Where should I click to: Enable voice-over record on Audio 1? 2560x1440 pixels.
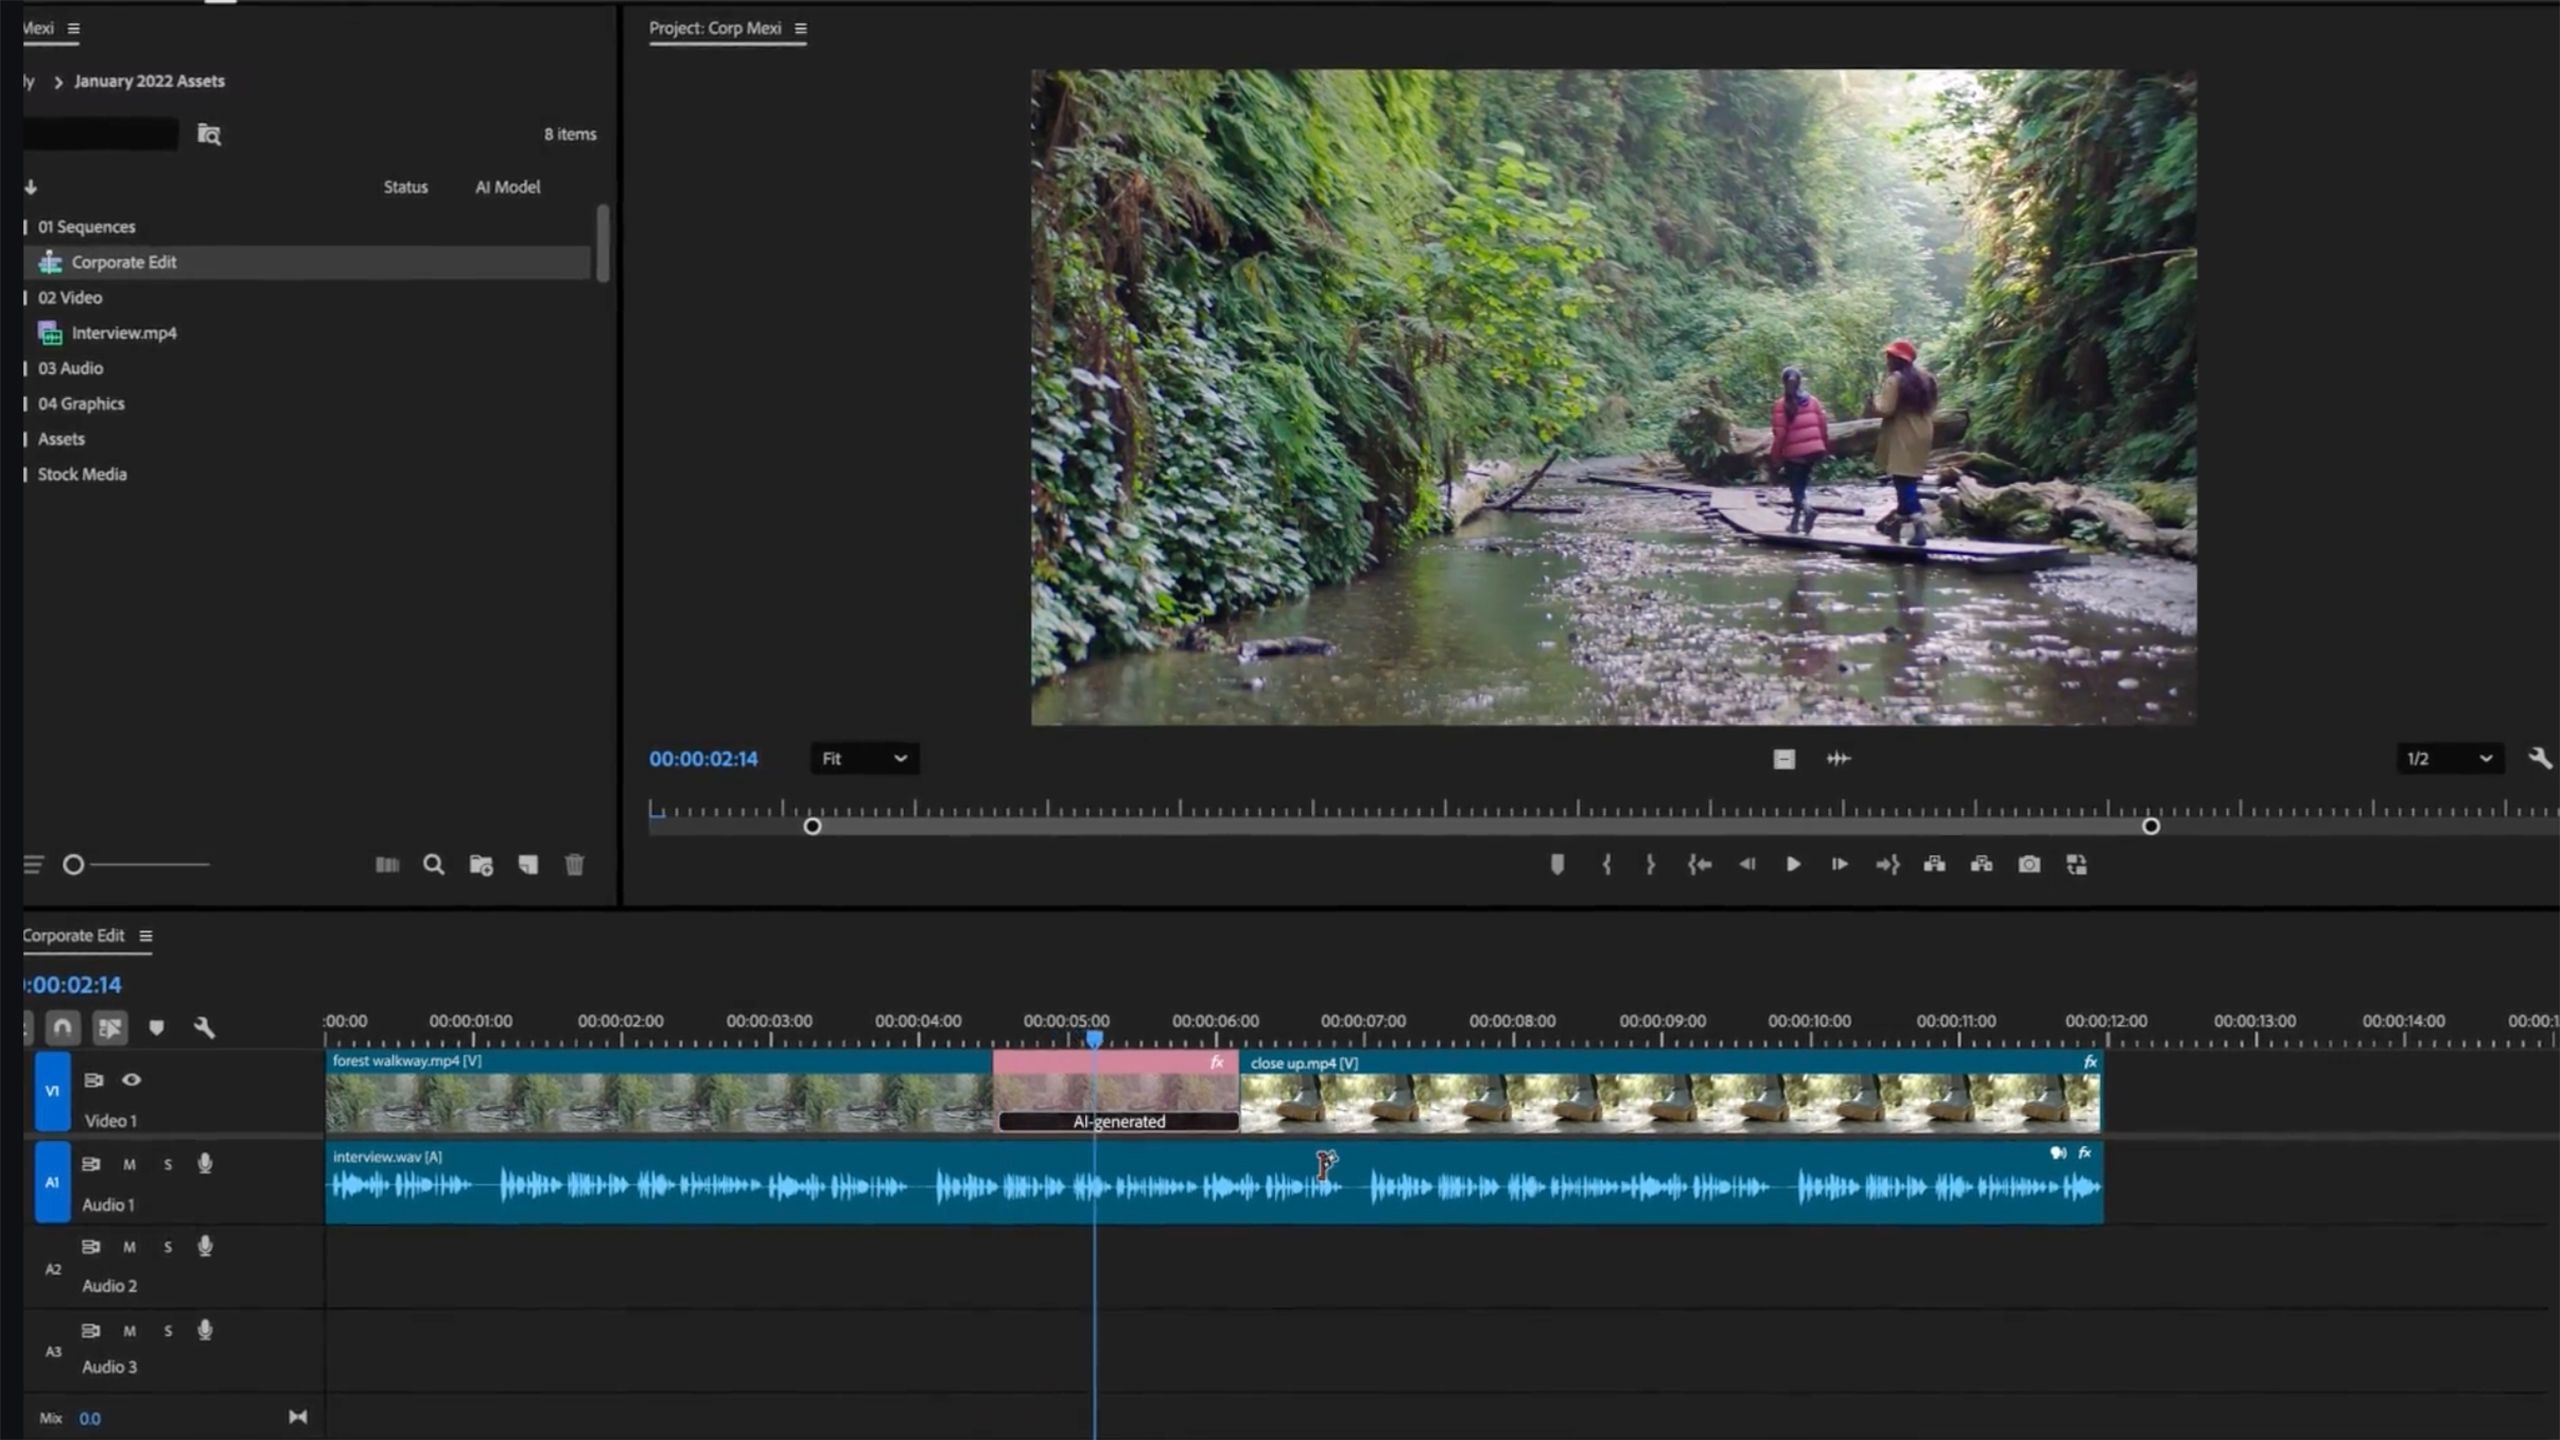[x=205, y=1164]
